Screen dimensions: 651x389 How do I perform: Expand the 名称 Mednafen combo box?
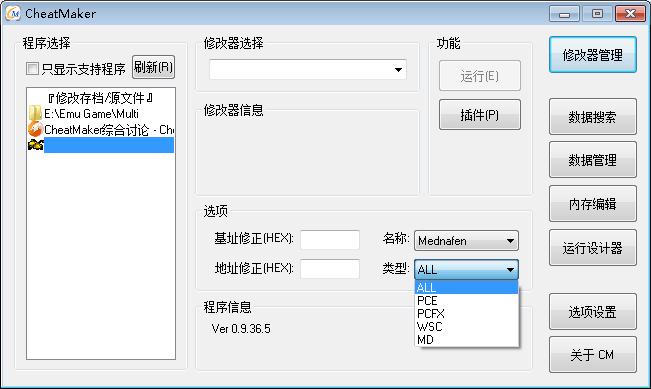pos(466,241)
